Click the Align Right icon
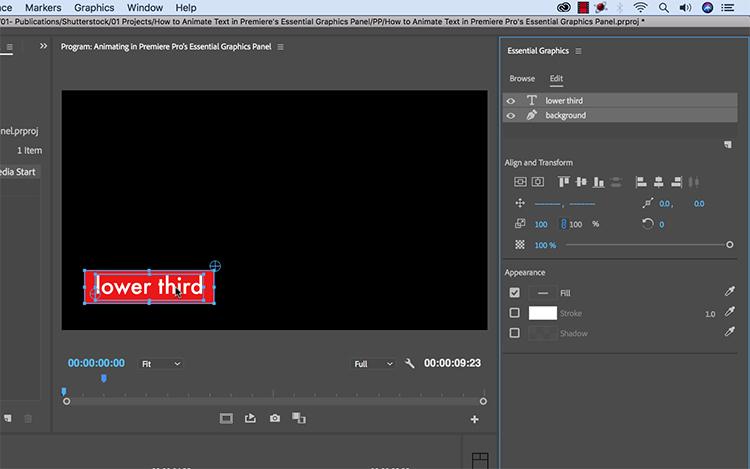750x469 pixels. (x=676, y=182)
